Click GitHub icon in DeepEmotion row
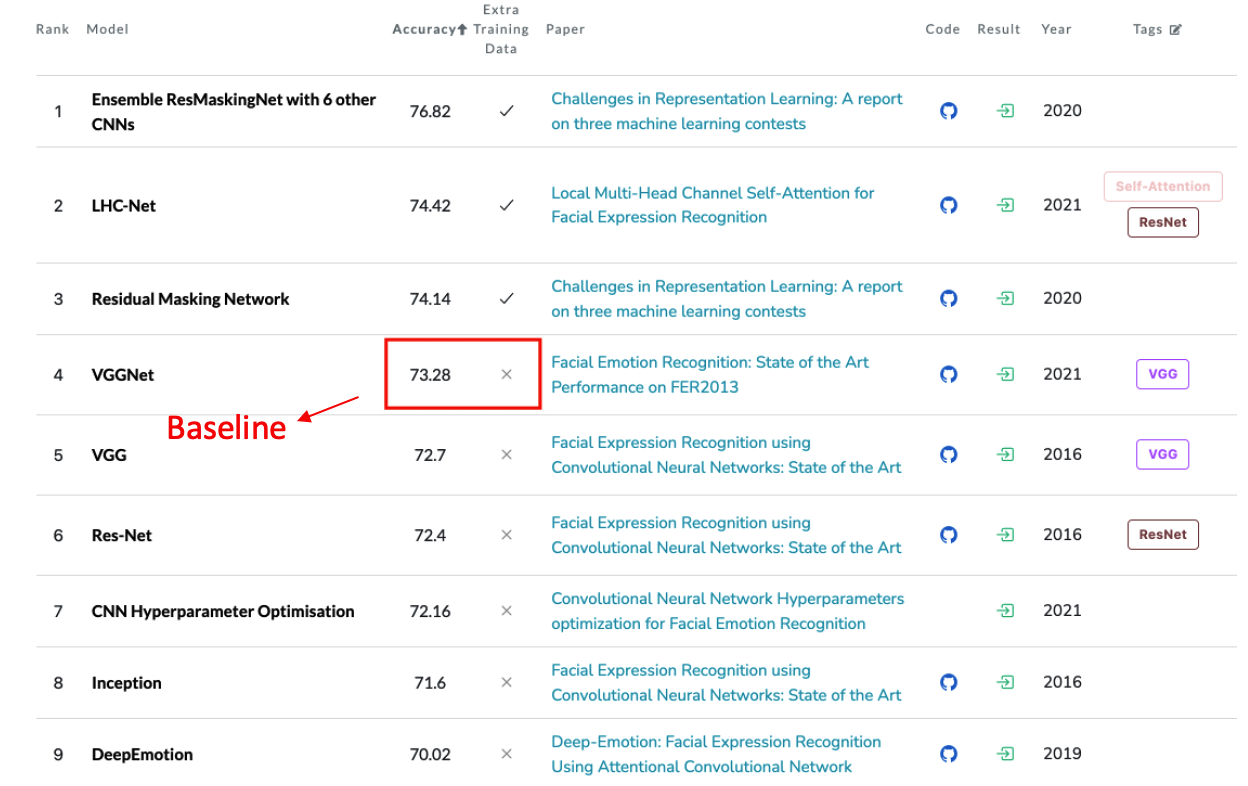The image size is (1248, 786). (949, 754)
